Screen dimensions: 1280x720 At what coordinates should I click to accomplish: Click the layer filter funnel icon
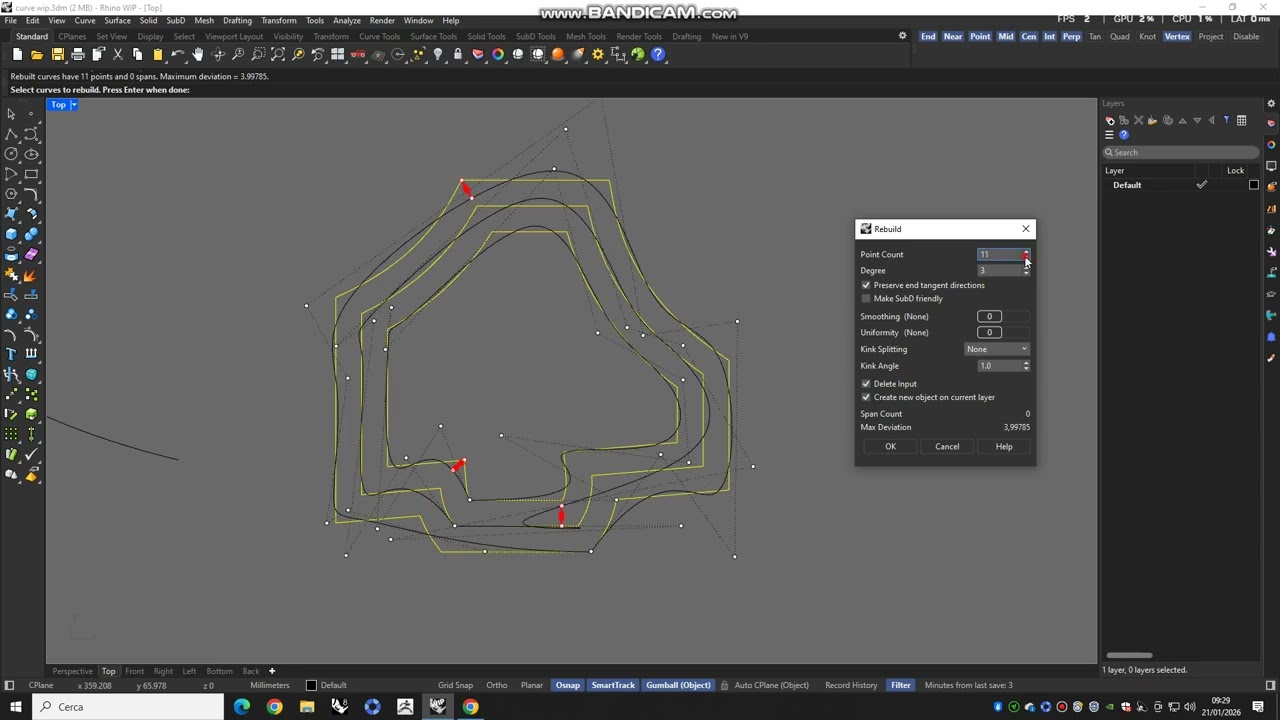[x=1226, y=121]
